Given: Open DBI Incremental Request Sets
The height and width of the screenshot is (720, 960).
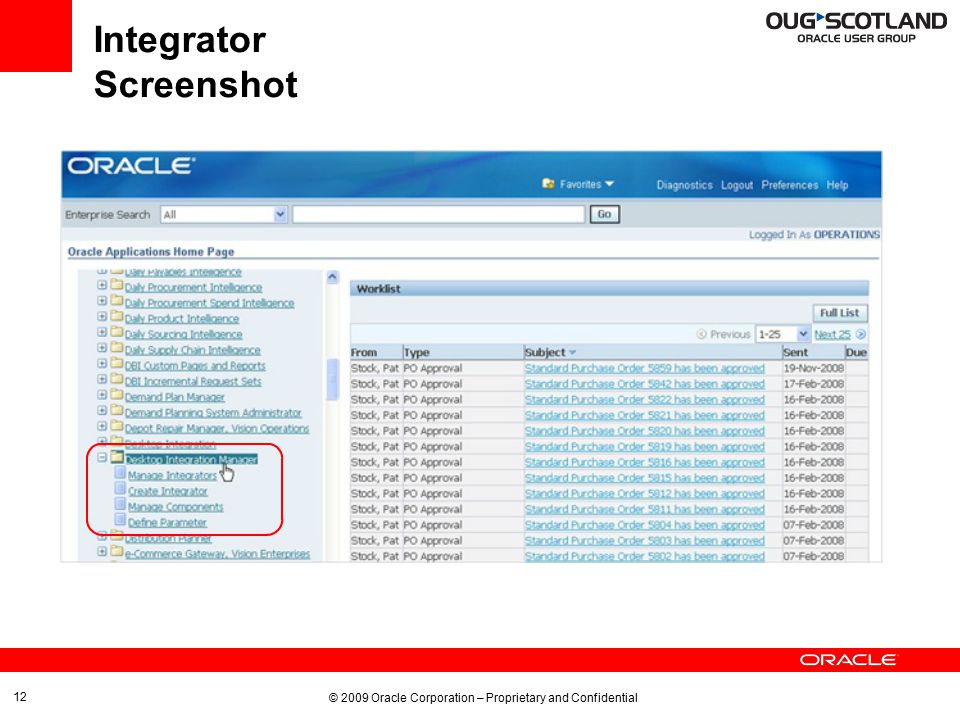Looking at the screenshot, I should [x=193, y=382].
